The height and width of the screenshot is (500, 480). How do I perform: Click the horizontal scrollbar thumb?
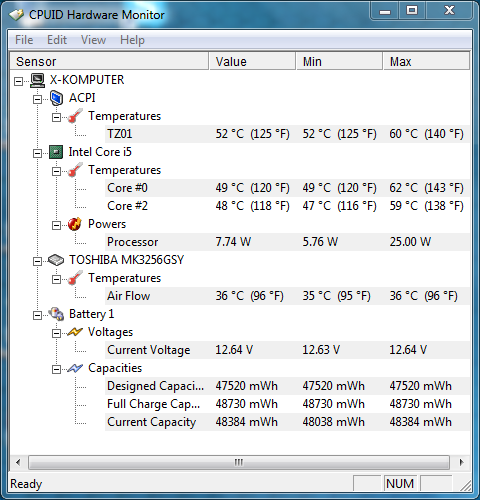(239, 462)
